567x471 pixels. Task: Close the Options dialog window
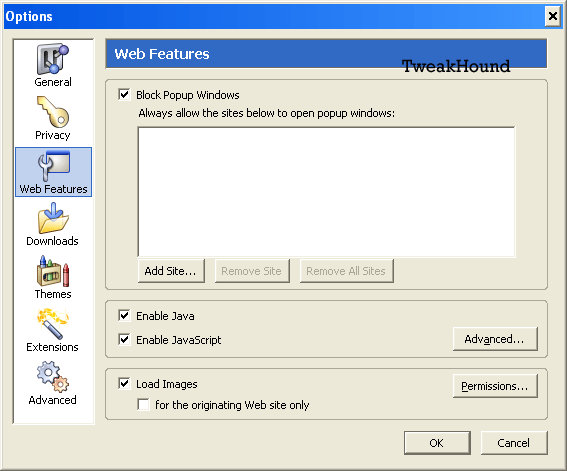(553, 16)
